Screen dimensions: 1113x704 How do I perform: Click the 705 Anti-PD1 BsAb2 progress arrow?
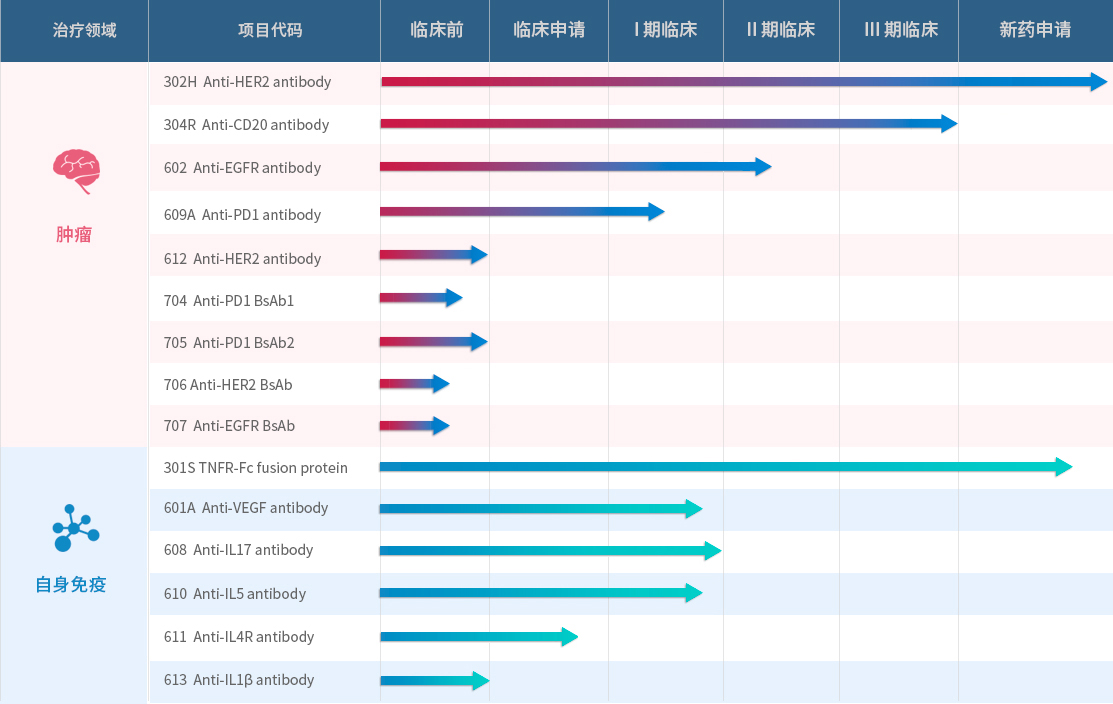pyautogui.click(x=434, y=342)
